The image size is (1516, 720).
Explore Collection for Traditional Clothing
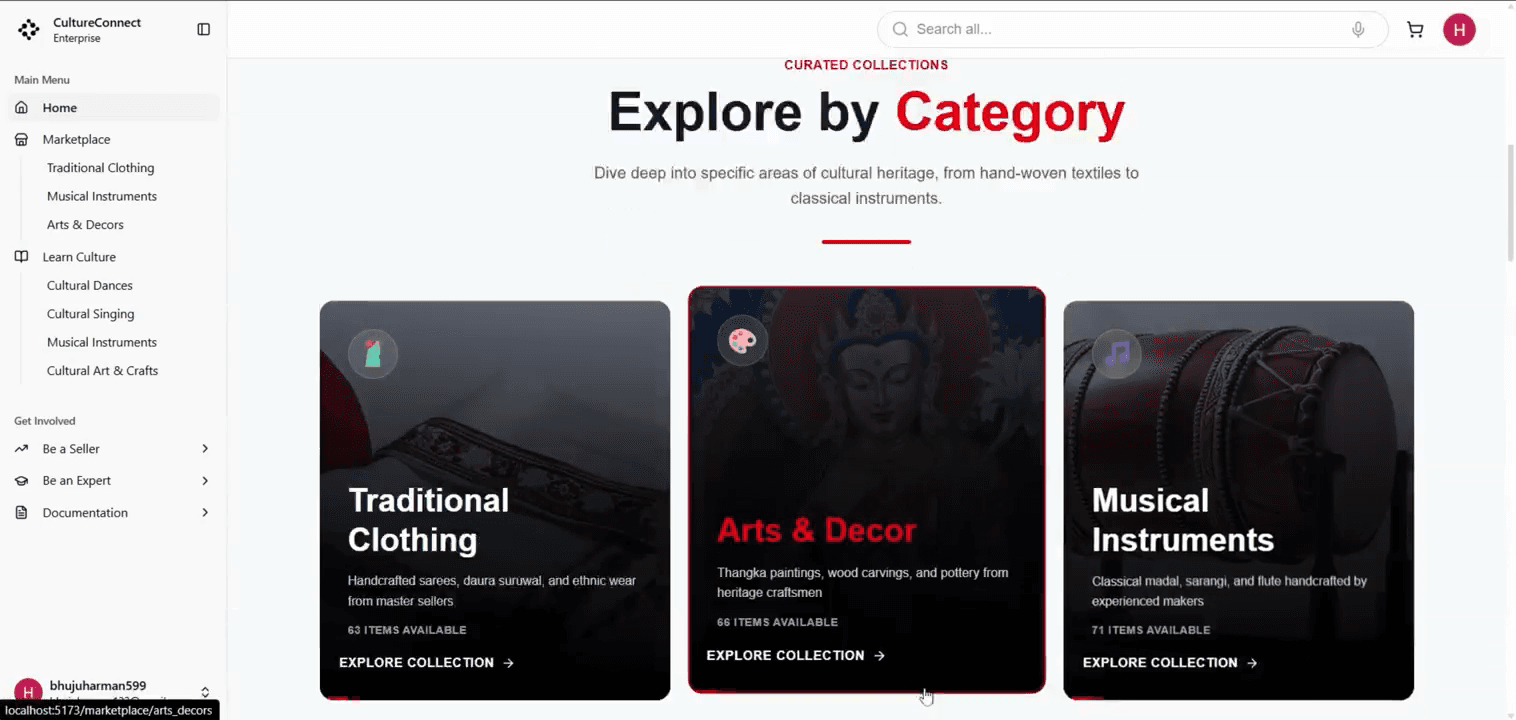[x=426, y=663]
